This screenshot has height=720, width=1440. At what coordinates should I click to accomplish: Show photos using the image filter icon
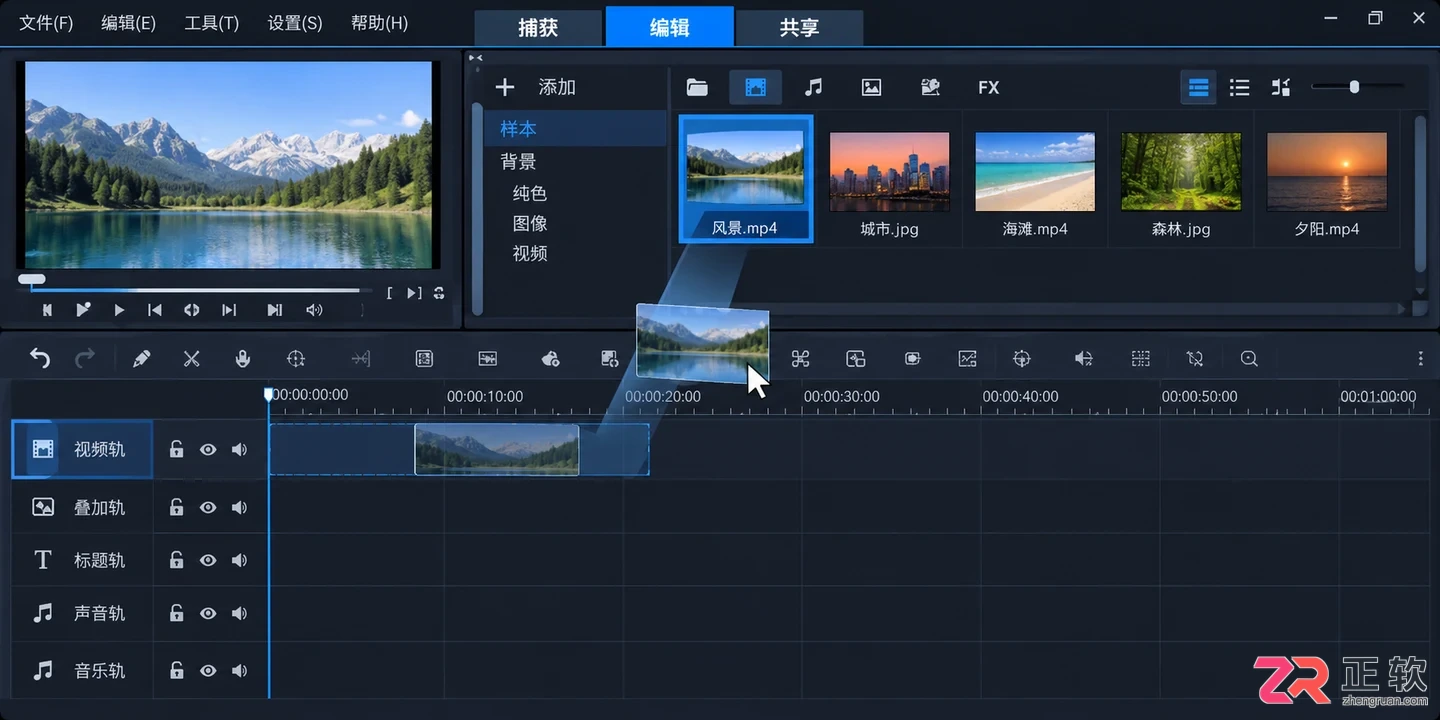[872, 88]
